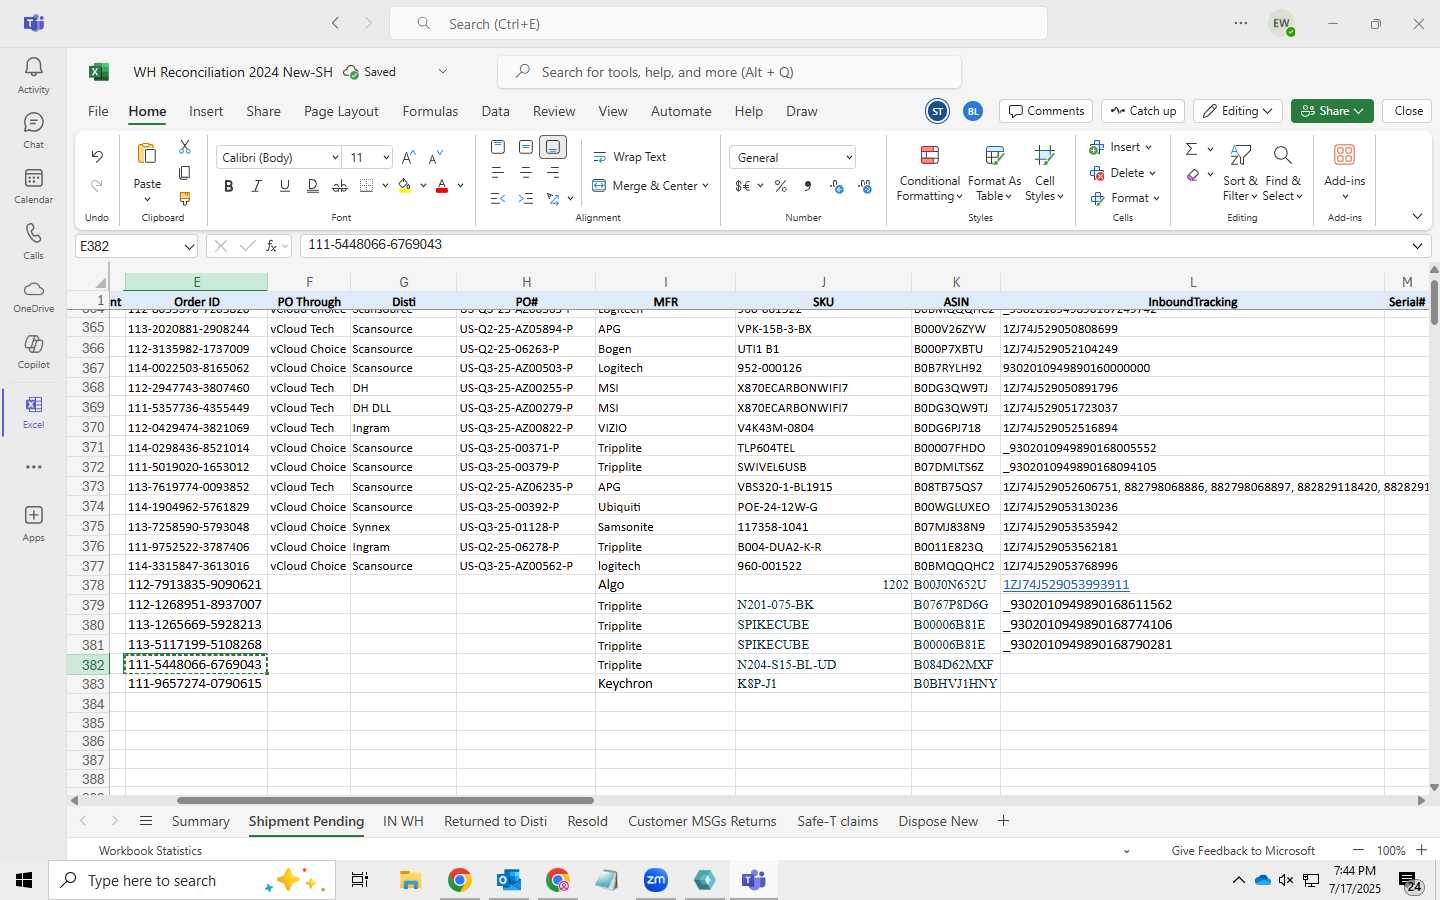
Task: Open the Calibri (Body) font name dropdown
Action: tap(335, 158)
